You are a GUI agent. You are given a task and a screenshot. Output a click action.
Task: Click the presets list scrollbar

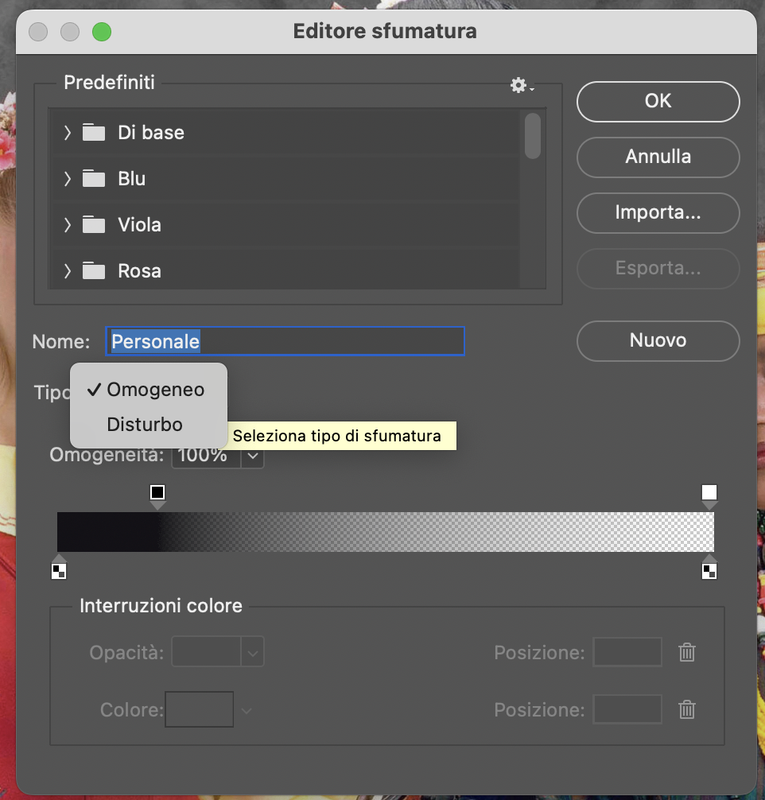coord(532,136)
